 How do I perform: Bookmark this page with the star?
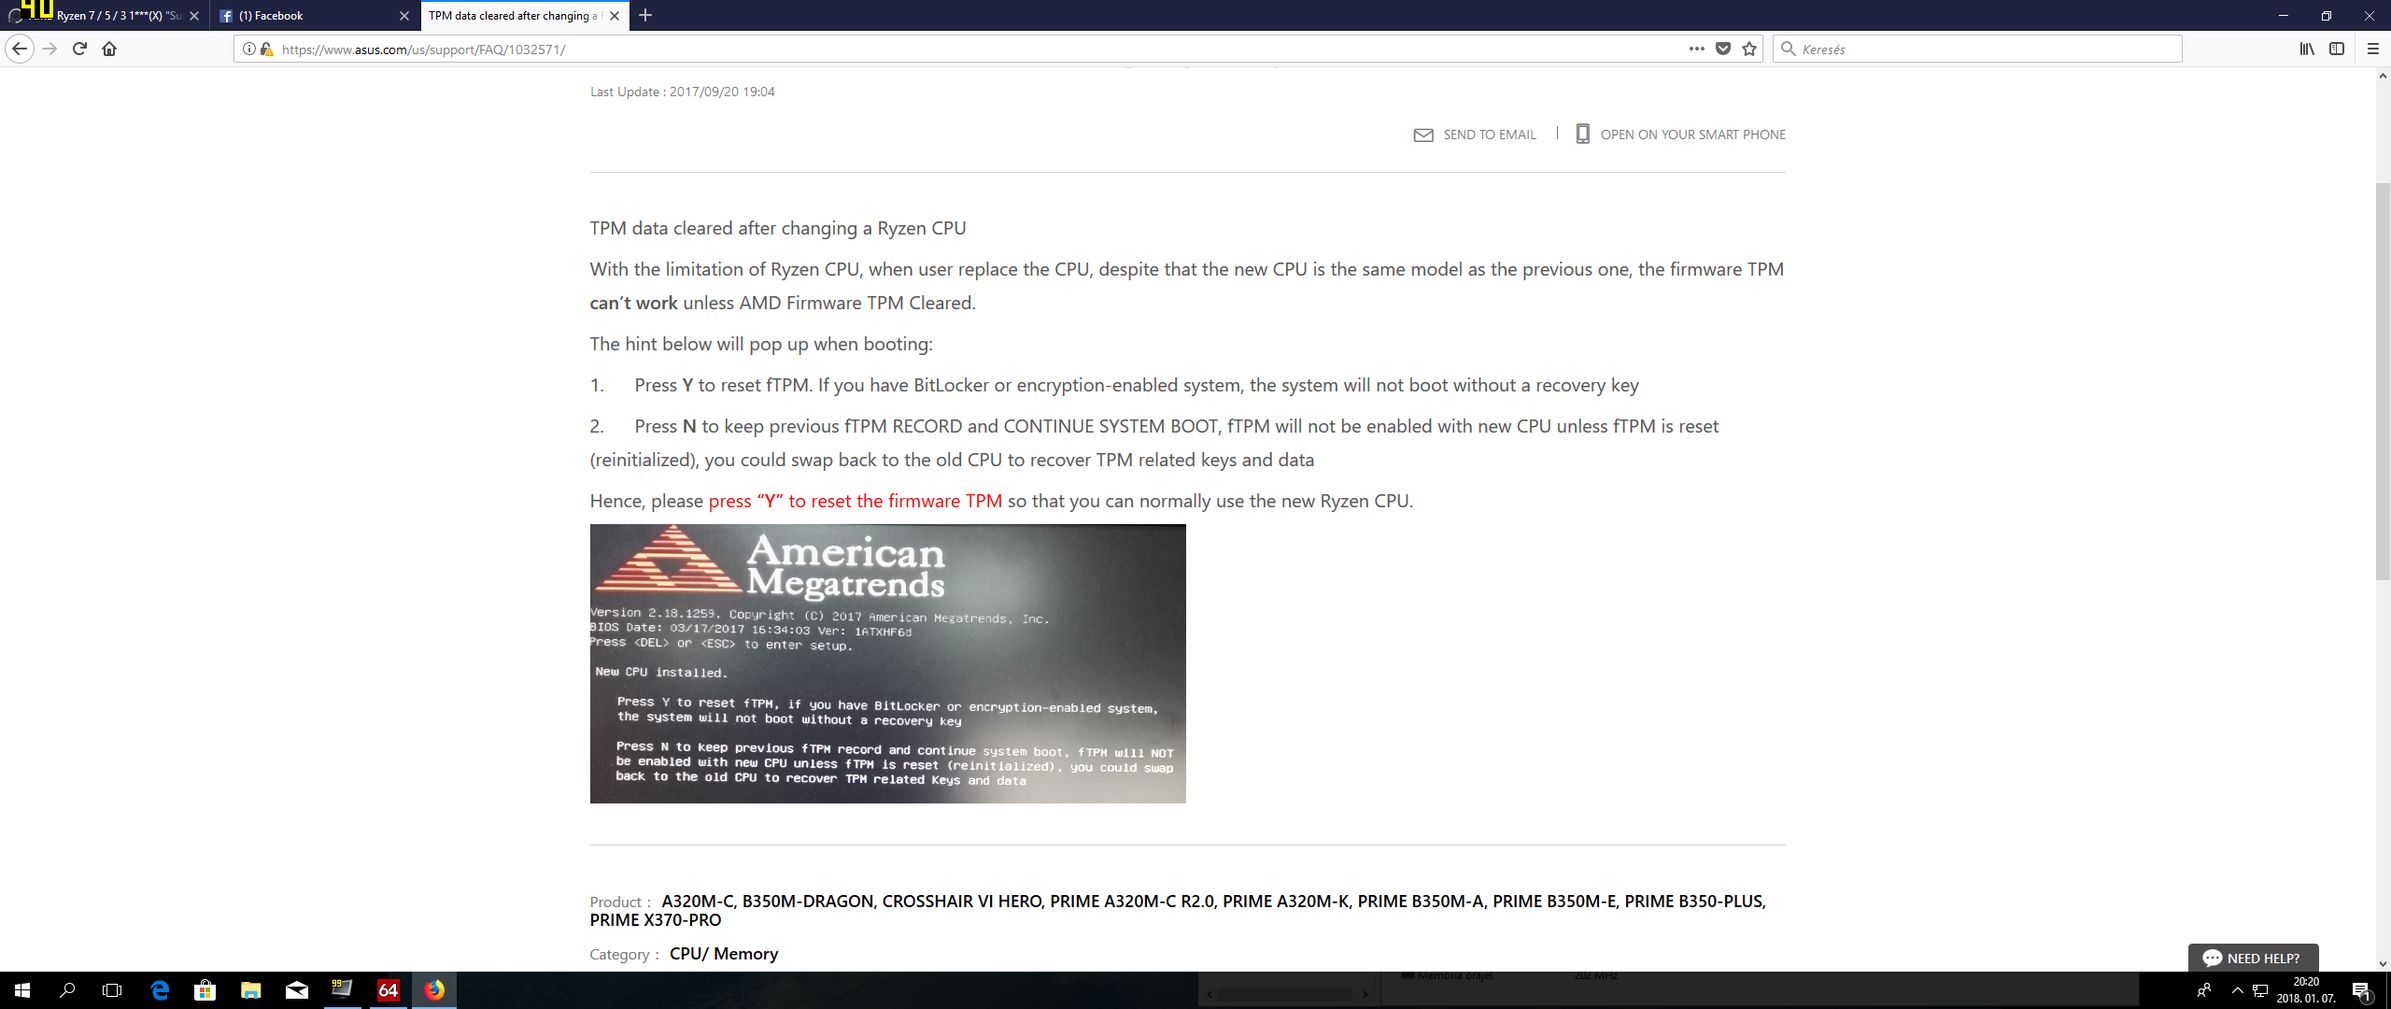pos(1749,48)
